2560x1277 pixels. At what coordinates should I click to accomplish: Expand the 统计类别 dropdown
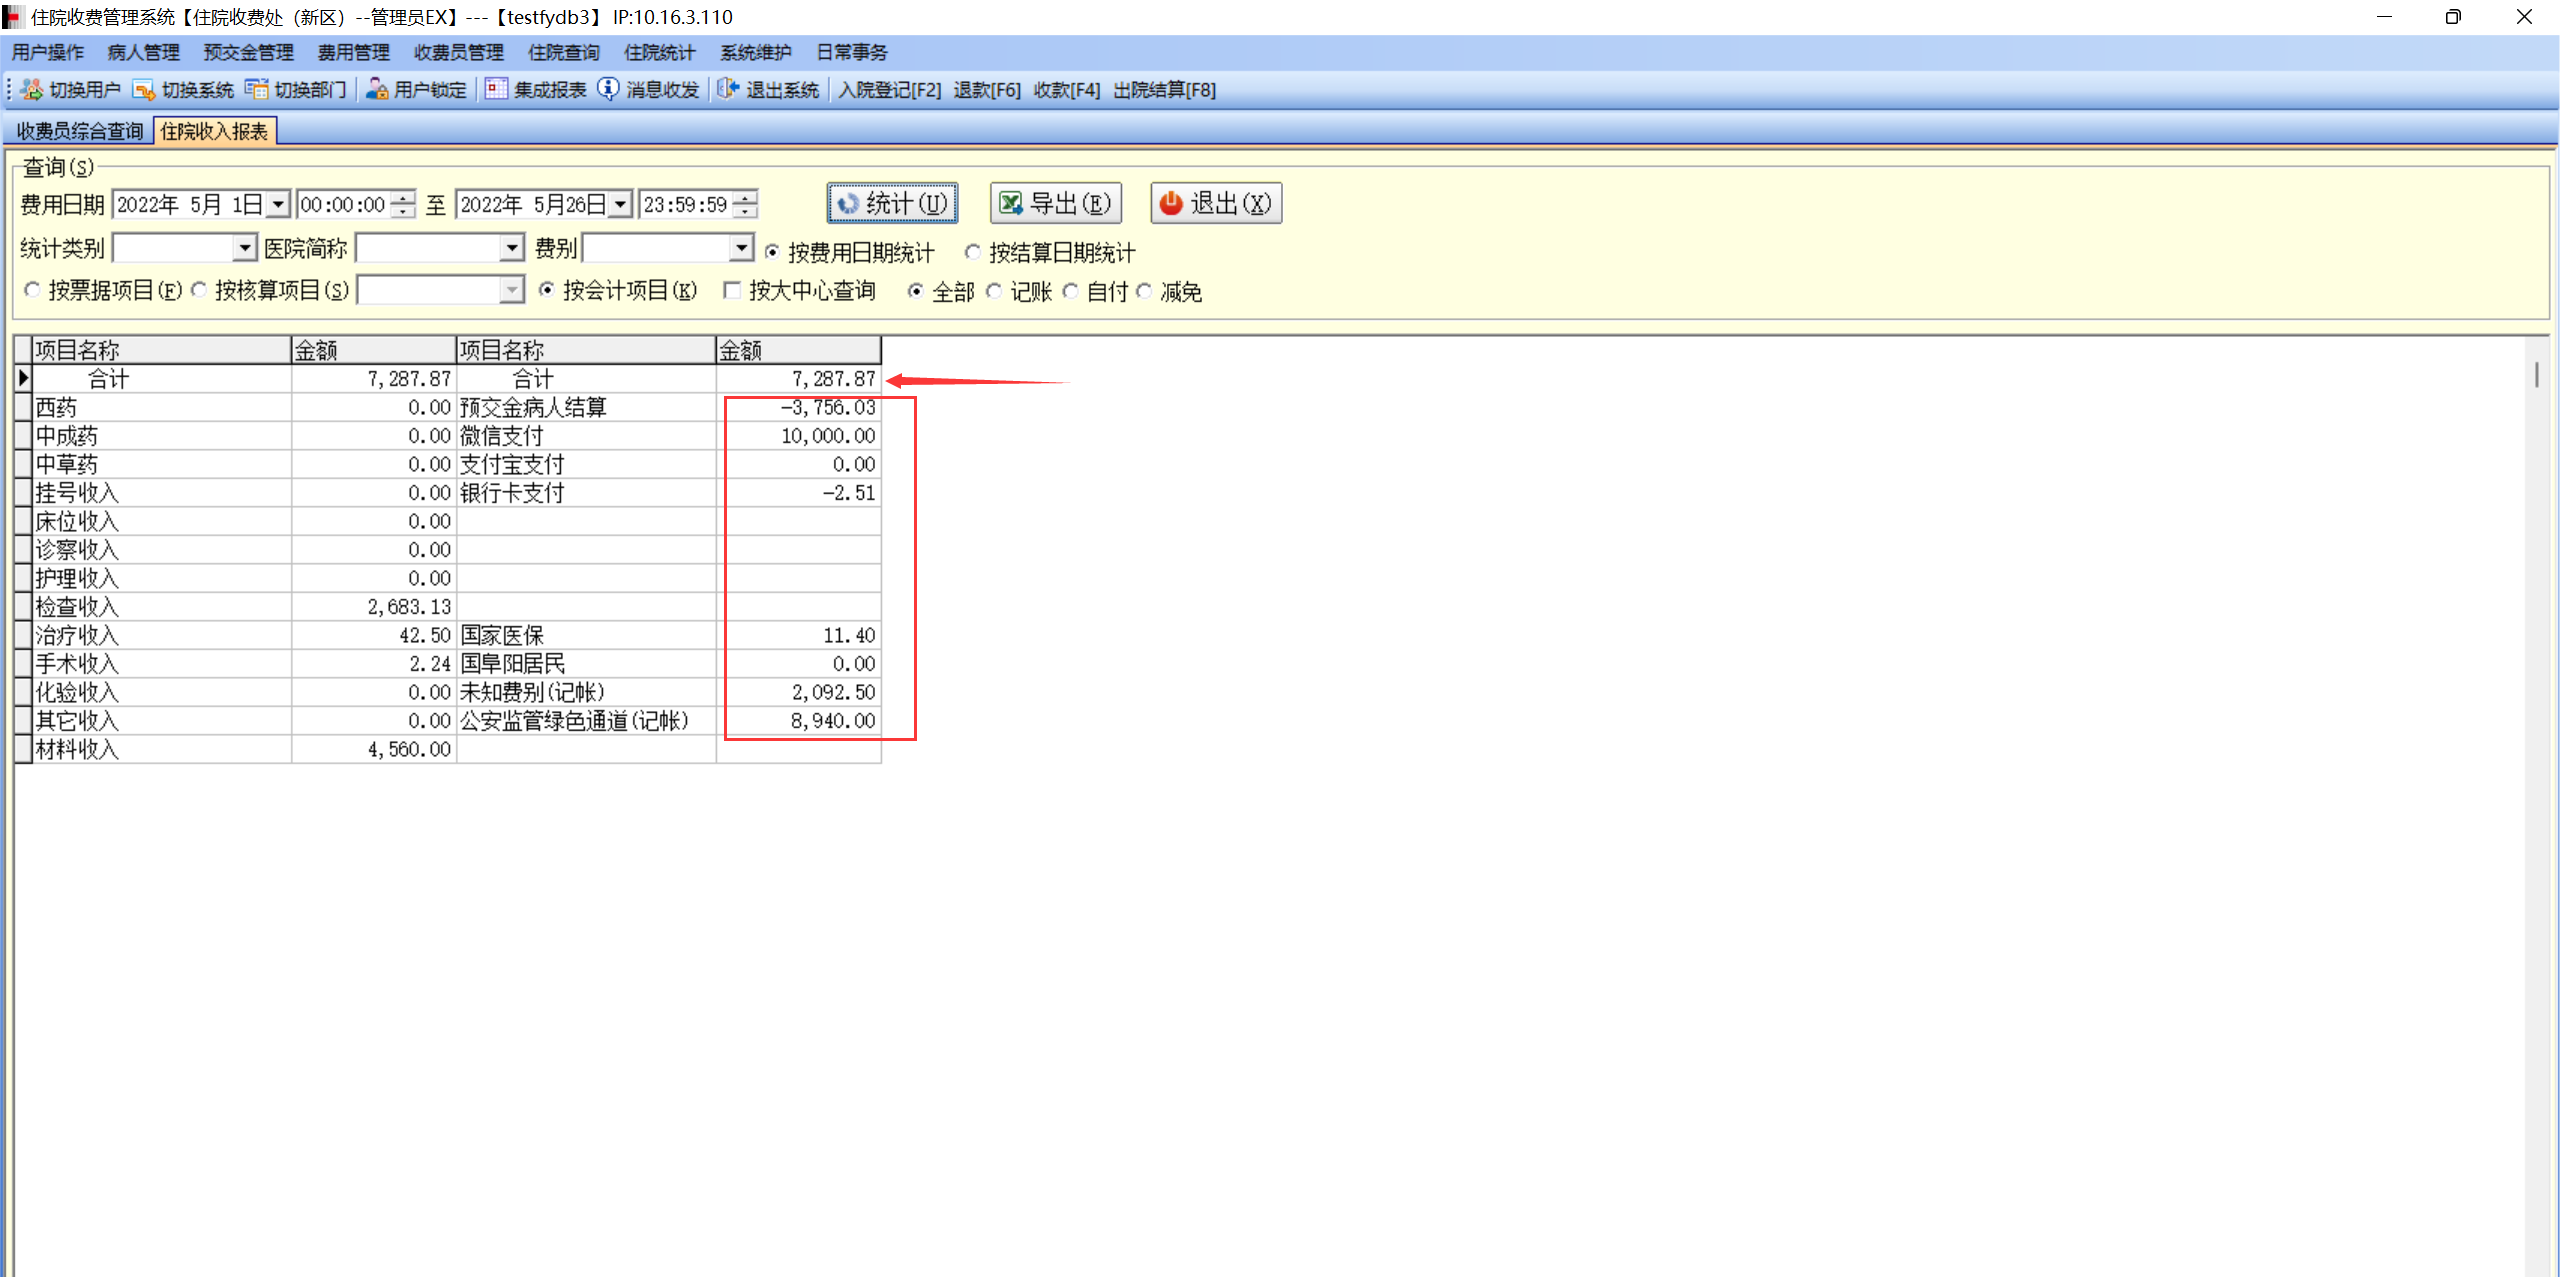pos(245,248)
